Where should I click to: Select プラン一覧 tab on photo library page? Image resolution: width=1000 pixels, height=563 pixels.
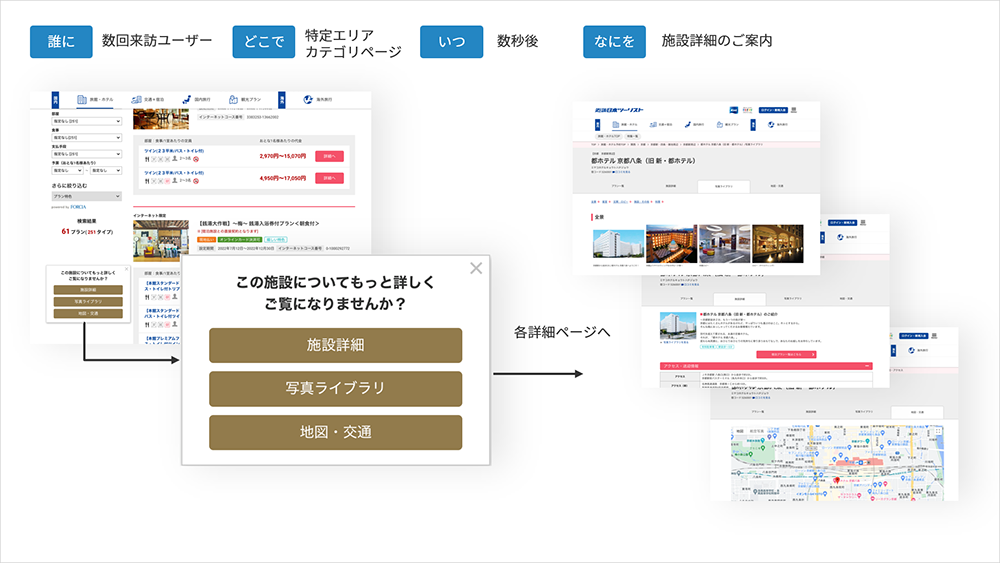pos(618,186)
